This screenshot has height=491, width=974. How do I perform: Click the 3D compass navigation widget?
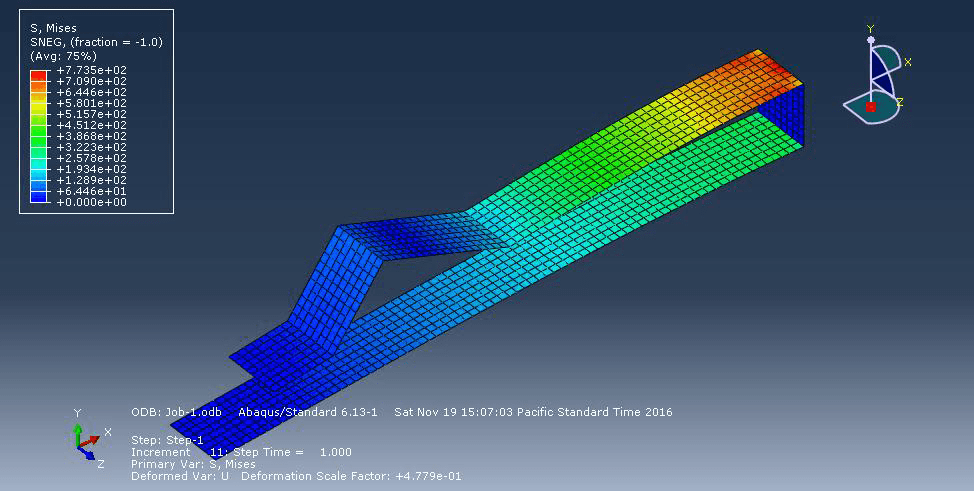[876, 75]
